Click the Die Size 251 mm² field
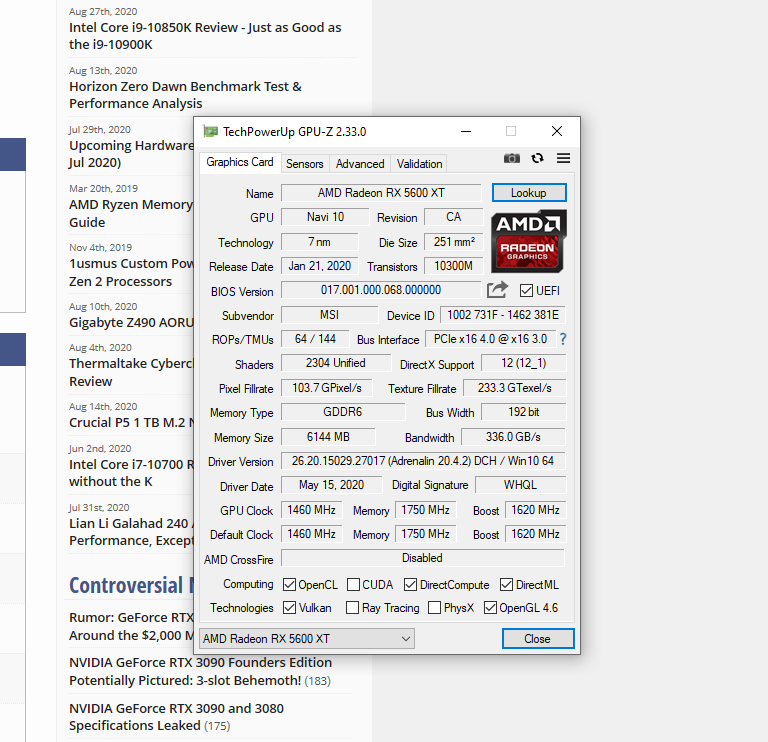The height and width of the screenshot is (742, 768). click(x=454, y=241)
